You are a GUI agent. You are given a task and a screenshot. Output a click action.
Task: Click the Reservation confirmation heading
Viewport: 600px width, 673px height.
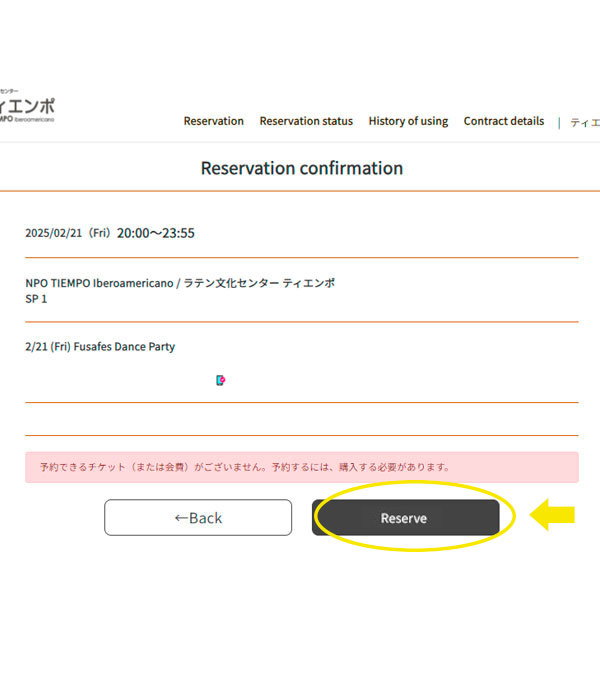pyautogui.click(x=301, y=168)
